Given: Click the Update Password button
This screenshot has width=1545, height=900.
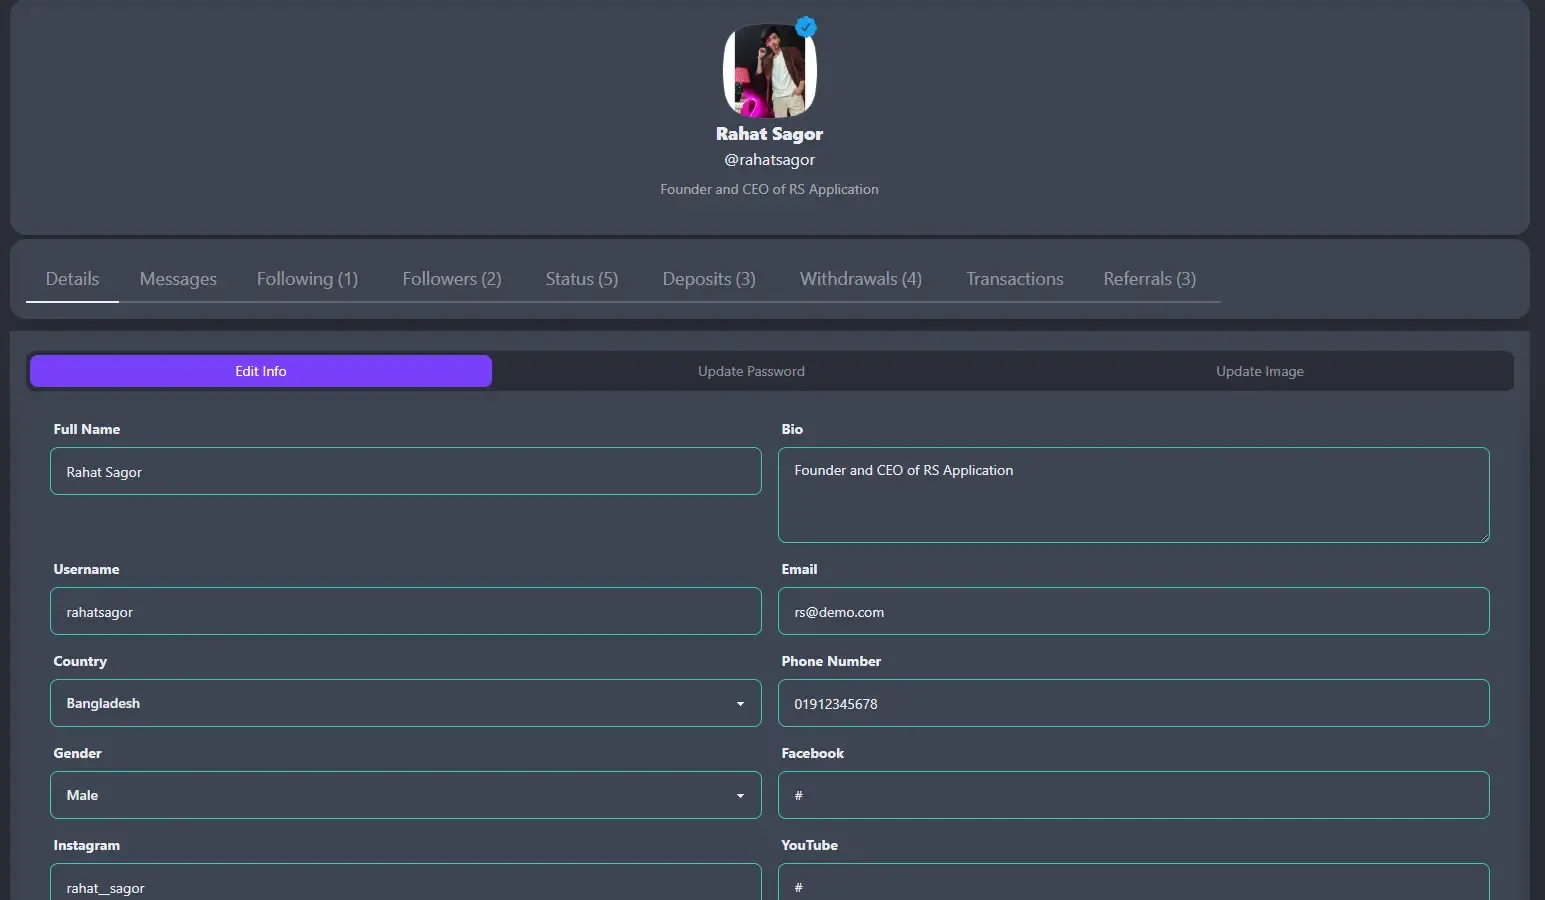Looking at the screenshot, I should [x=751, y=371].
